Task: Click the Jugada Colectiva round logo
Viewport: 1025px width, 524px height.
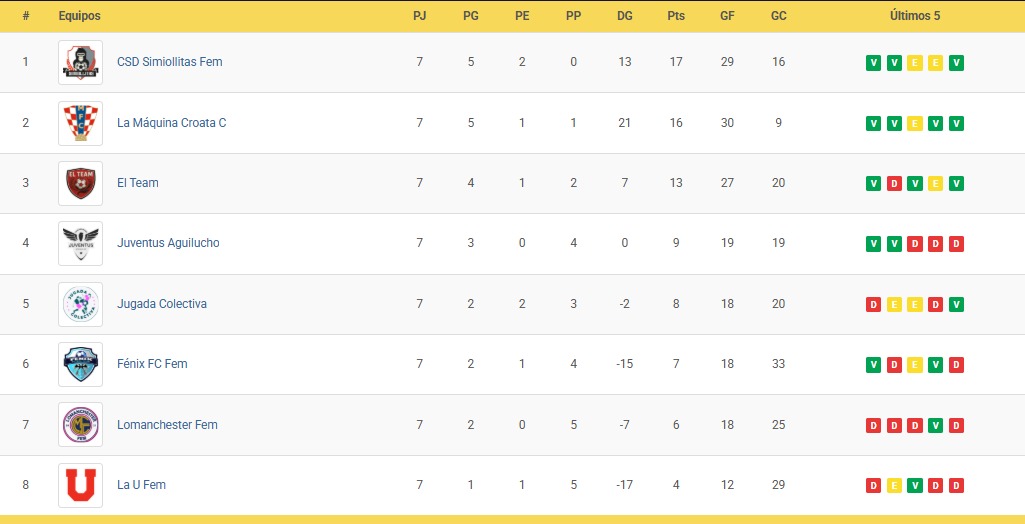Action: (80, 304)
